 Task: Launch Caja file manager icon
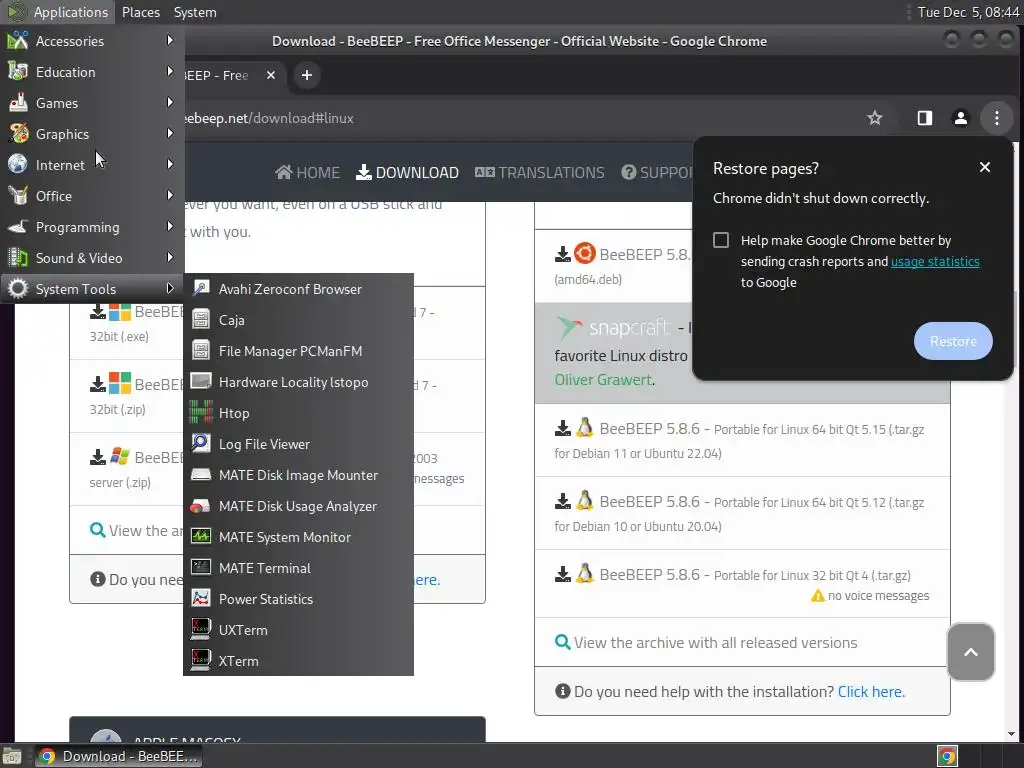pos(200,319)
